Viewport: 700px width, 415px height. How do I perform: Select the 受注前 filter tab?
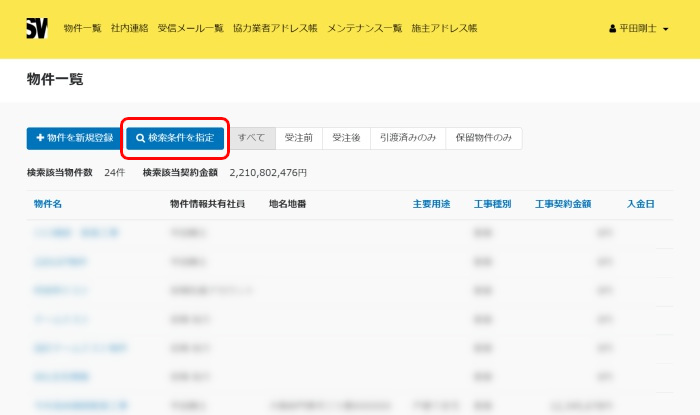click(299, 138)
